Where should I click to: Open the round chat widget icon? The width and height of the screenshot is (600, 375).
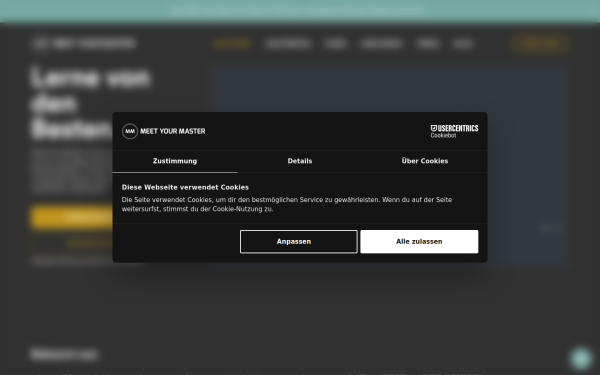coord(581,358)
